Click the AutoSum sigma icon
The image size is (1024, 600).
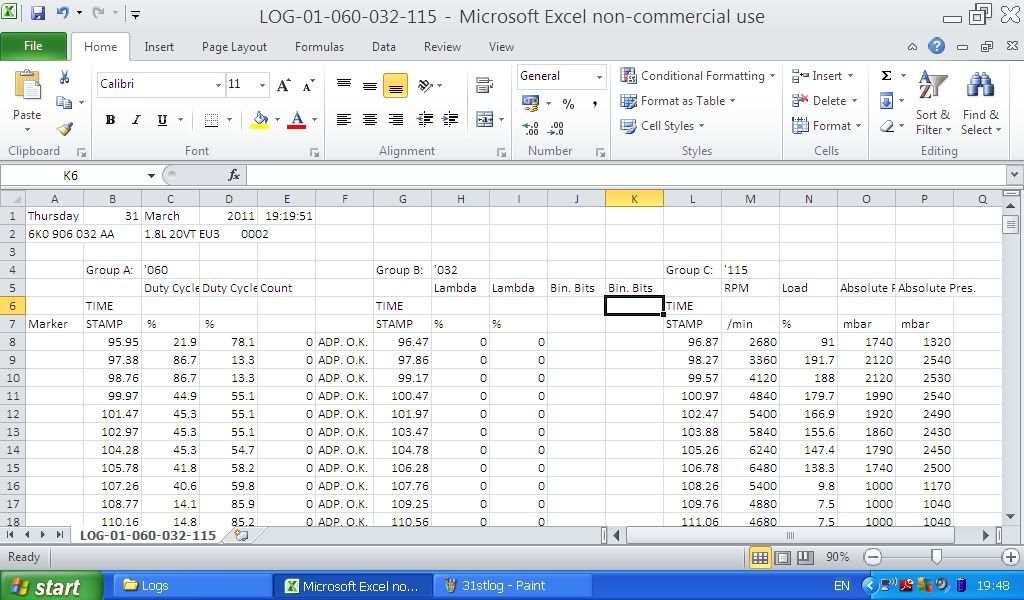[886, 76]
